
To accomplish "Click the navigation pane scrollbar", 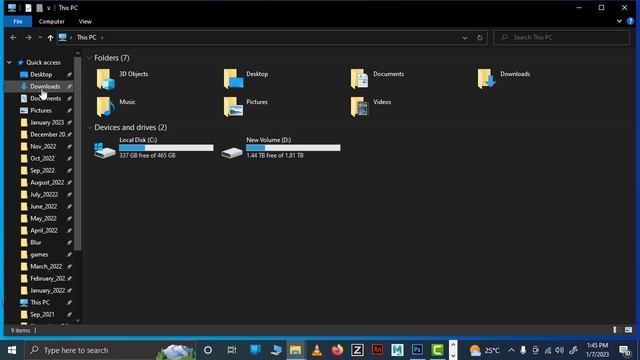I will [78, 153].
